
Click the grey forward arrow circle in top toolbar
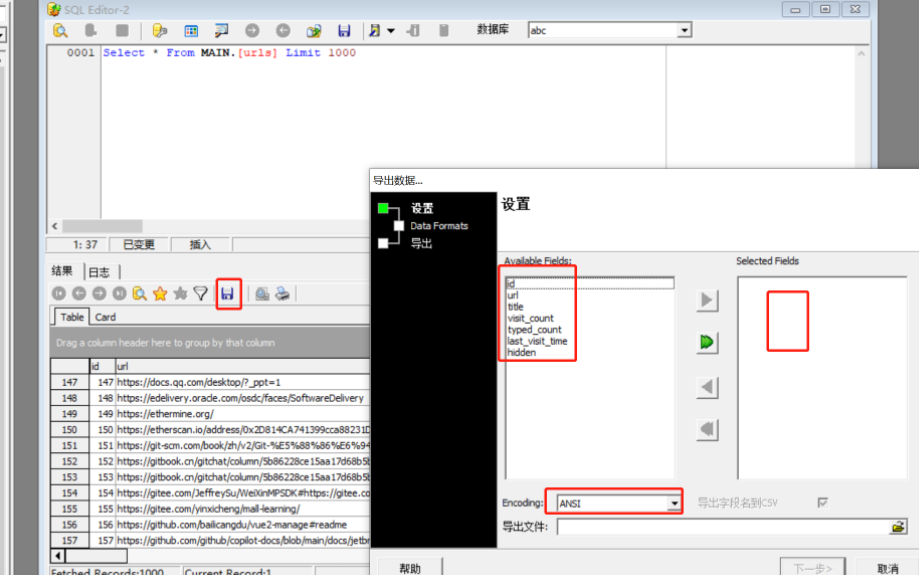(252, 30)
